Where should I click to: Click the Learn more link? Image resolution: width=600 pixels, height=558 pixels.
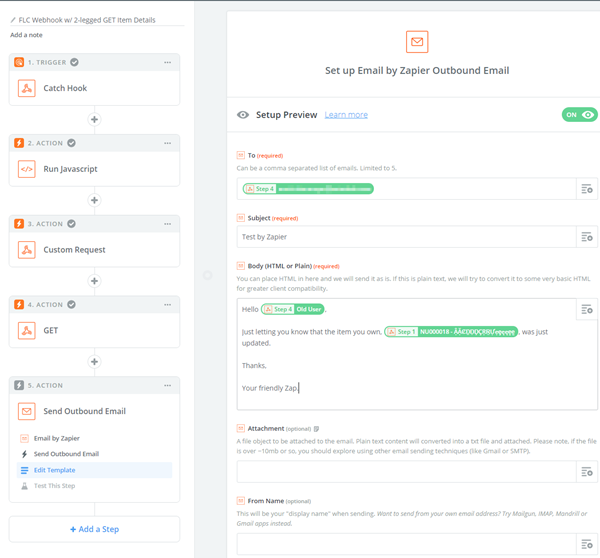[346, 115]
